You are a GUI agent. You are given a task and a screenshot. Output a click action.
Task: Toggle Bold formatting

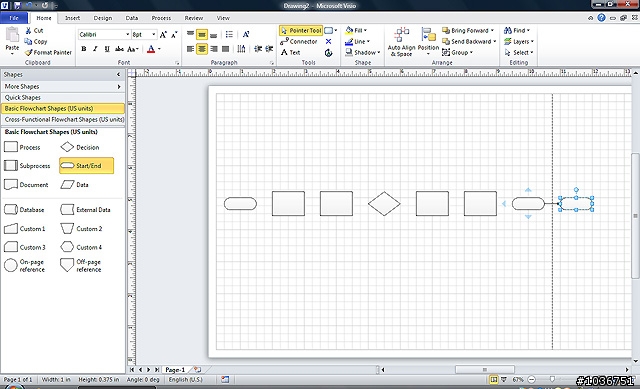[84, 49]
